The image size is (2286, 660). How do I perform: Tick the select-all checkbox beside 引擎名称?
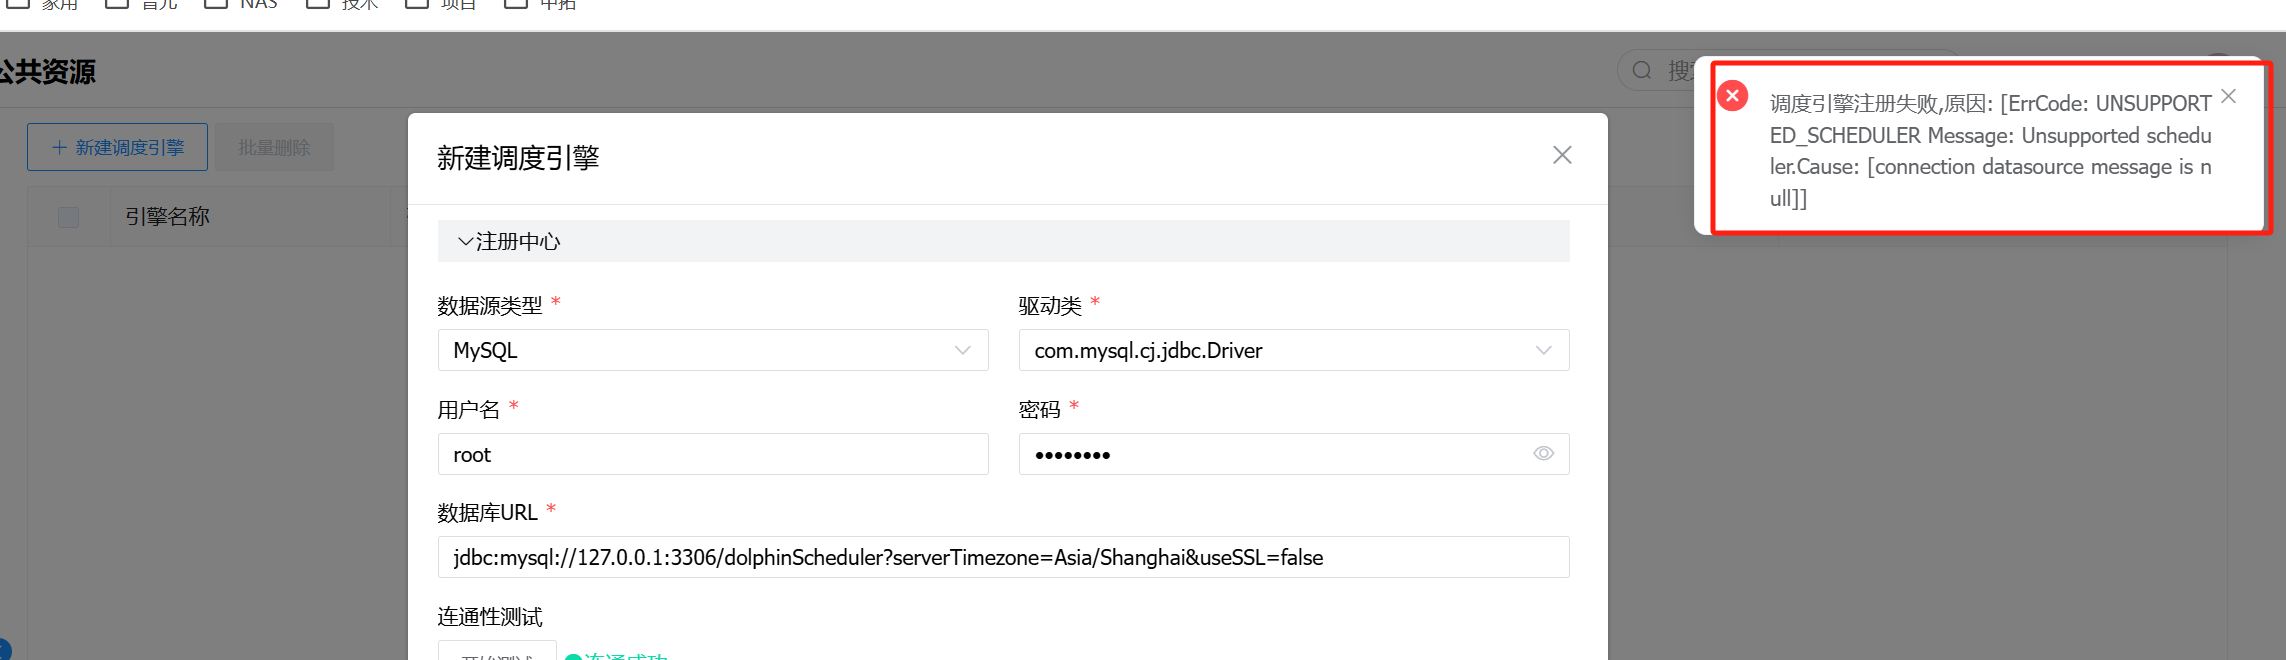tap(68, 217)
